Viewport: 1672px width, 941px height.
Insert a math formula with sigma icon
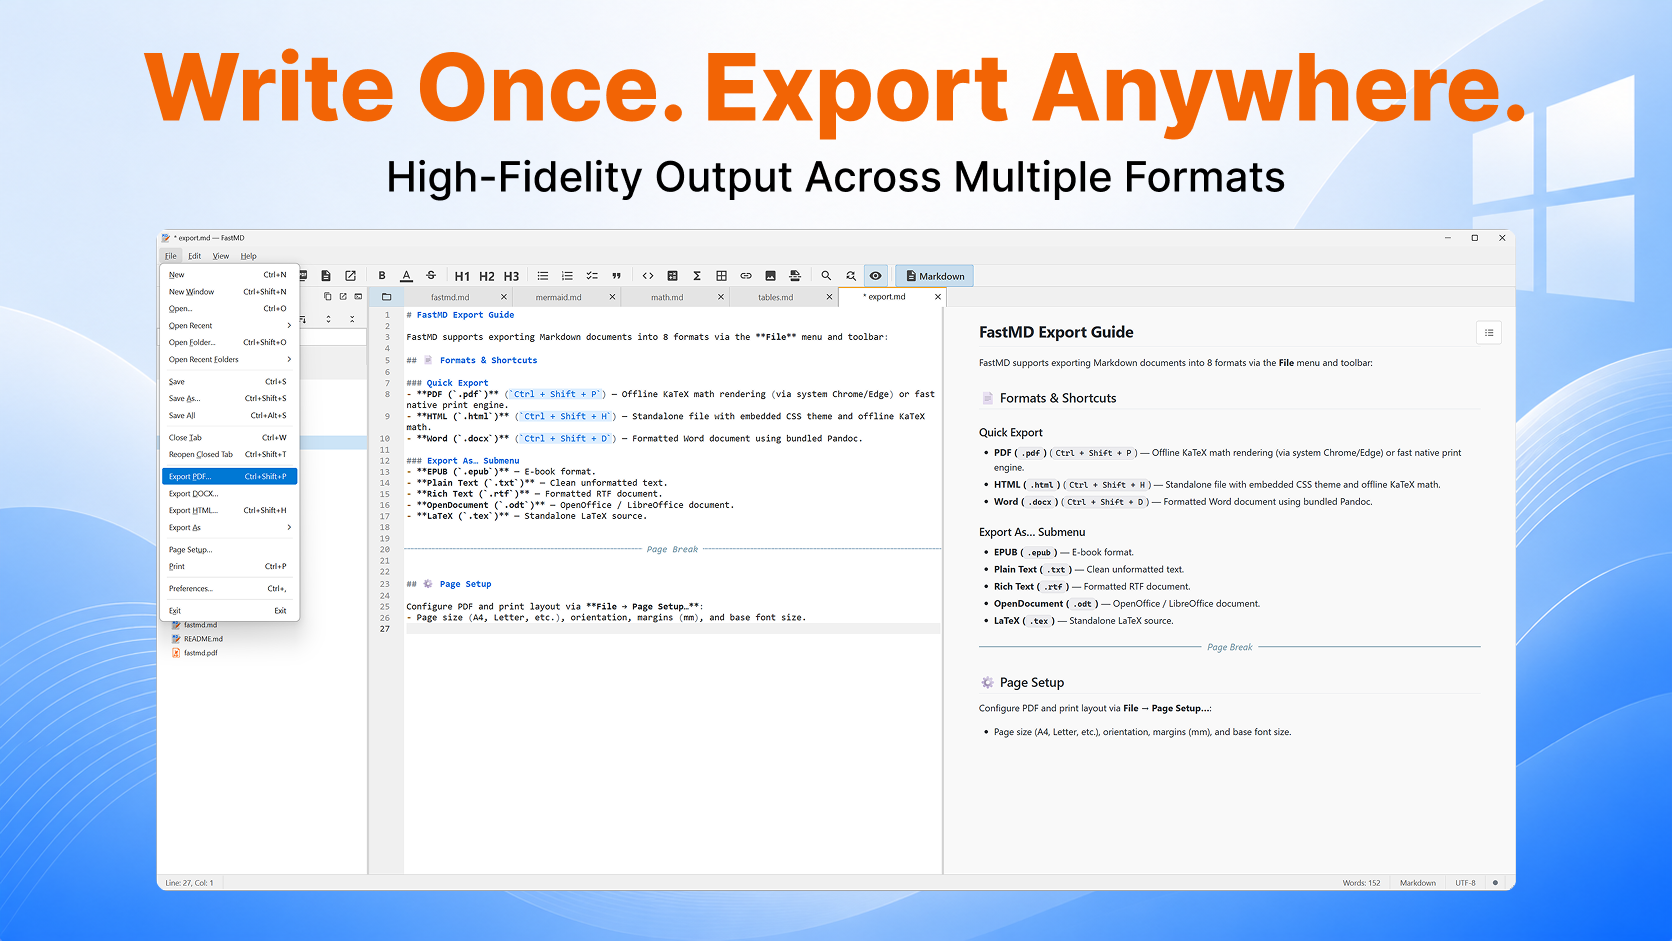pos(697,276)
